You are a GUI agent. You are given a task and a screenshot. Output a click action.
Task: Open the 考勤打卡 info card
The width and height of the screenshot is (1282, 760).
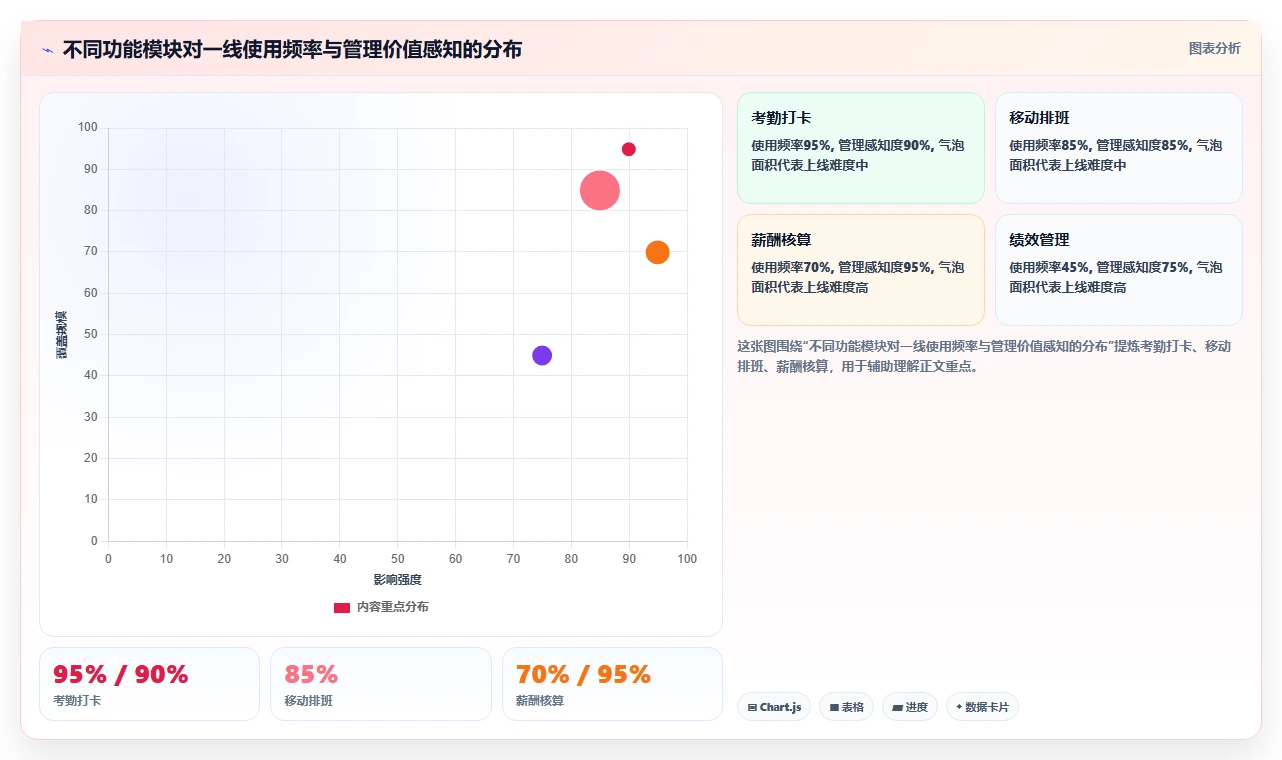[861, 148]
